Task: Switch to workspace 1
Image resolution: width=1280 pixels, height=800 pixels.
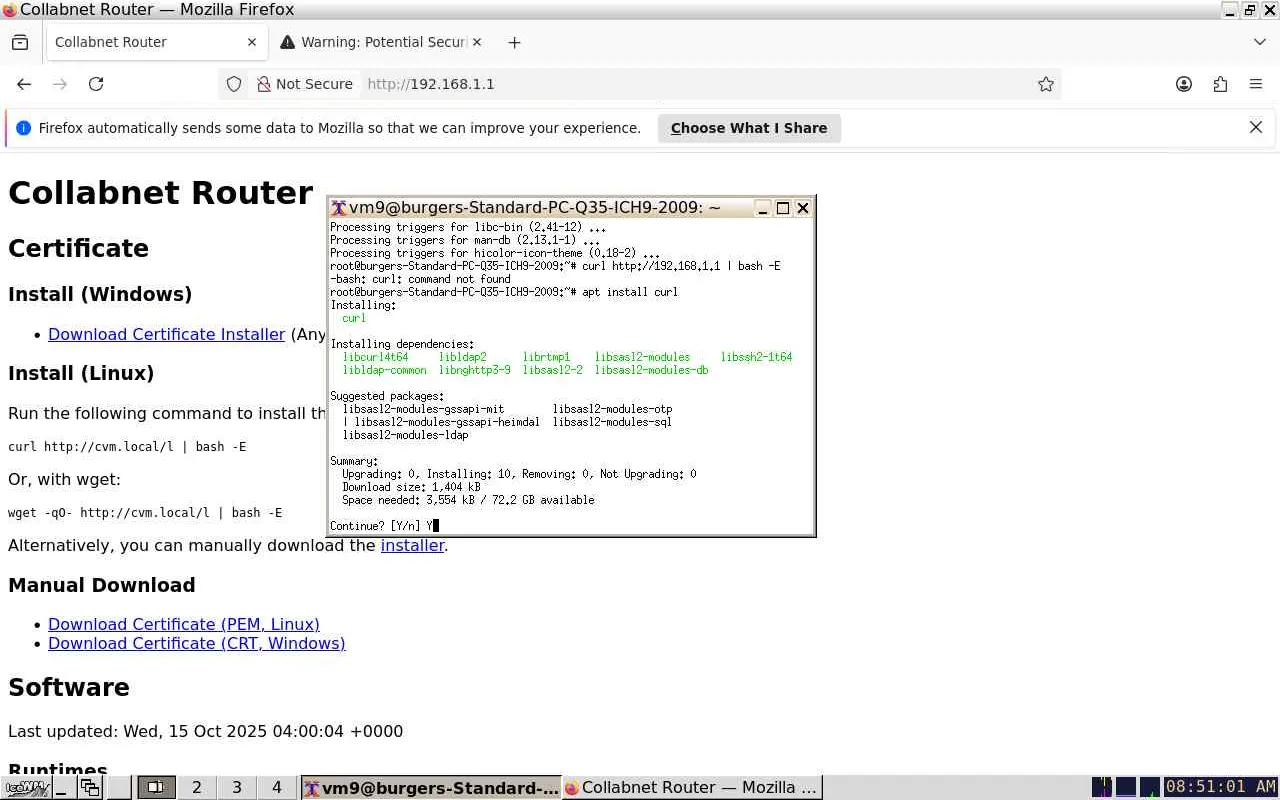Action: coord(156,788)
